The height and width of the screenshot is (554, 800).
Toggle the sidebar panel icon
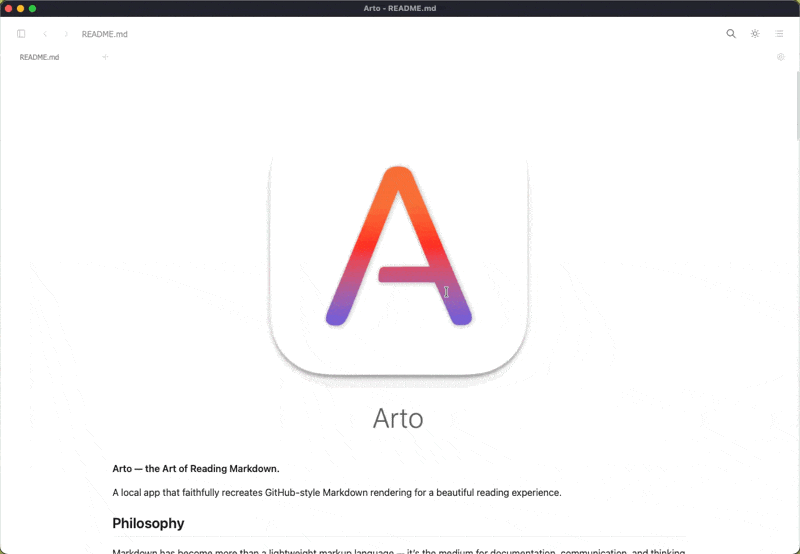21,34
